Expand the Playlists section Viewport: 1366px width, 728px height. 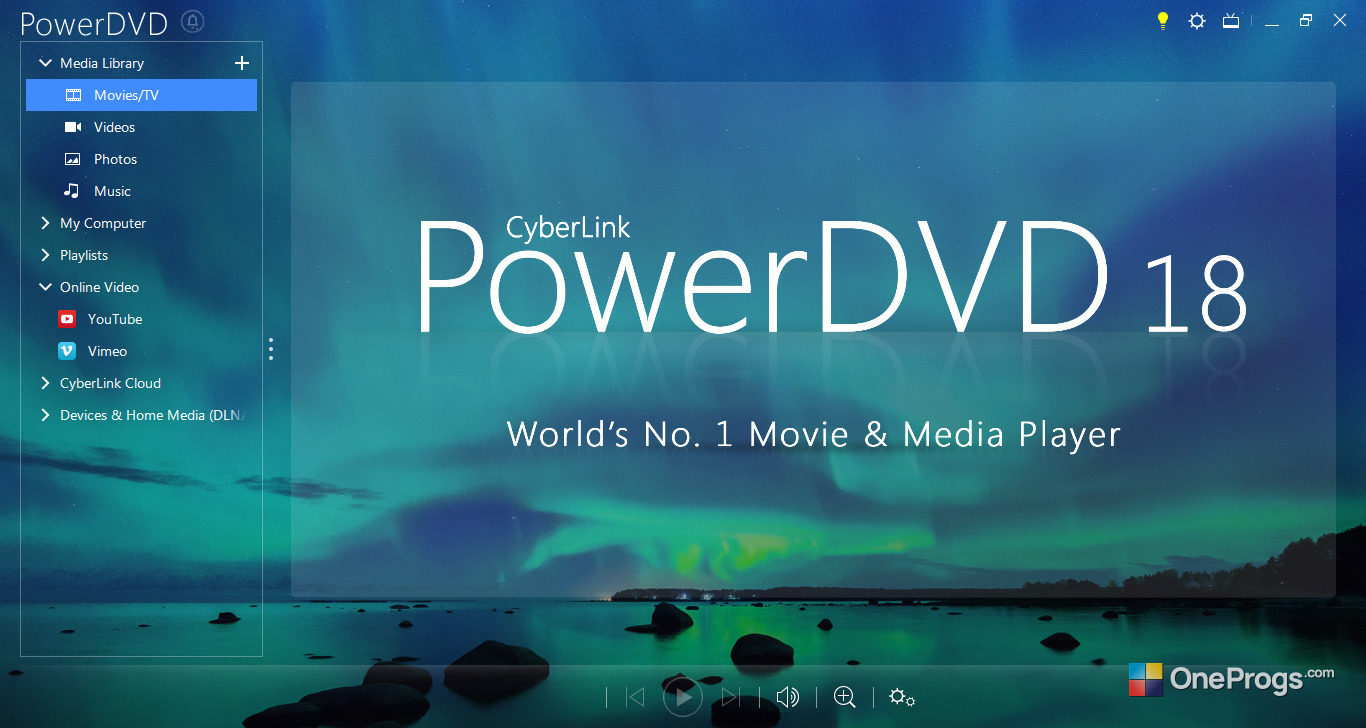point(45,255)
